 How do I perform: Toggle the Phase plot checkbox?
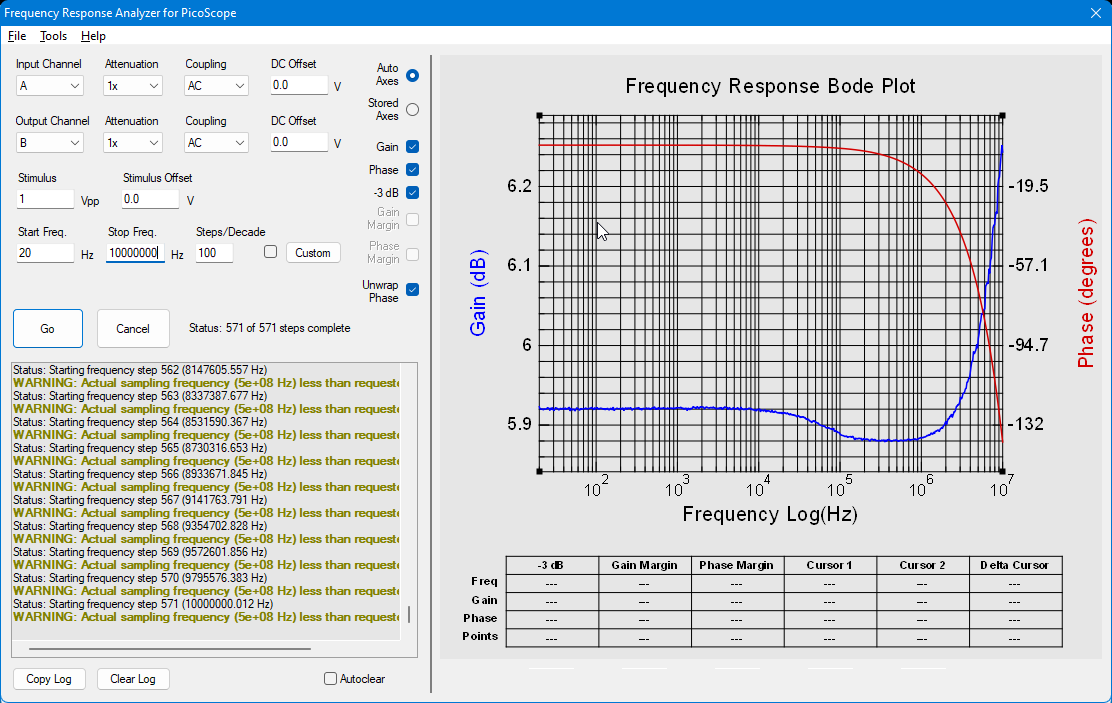pos(412,170)
